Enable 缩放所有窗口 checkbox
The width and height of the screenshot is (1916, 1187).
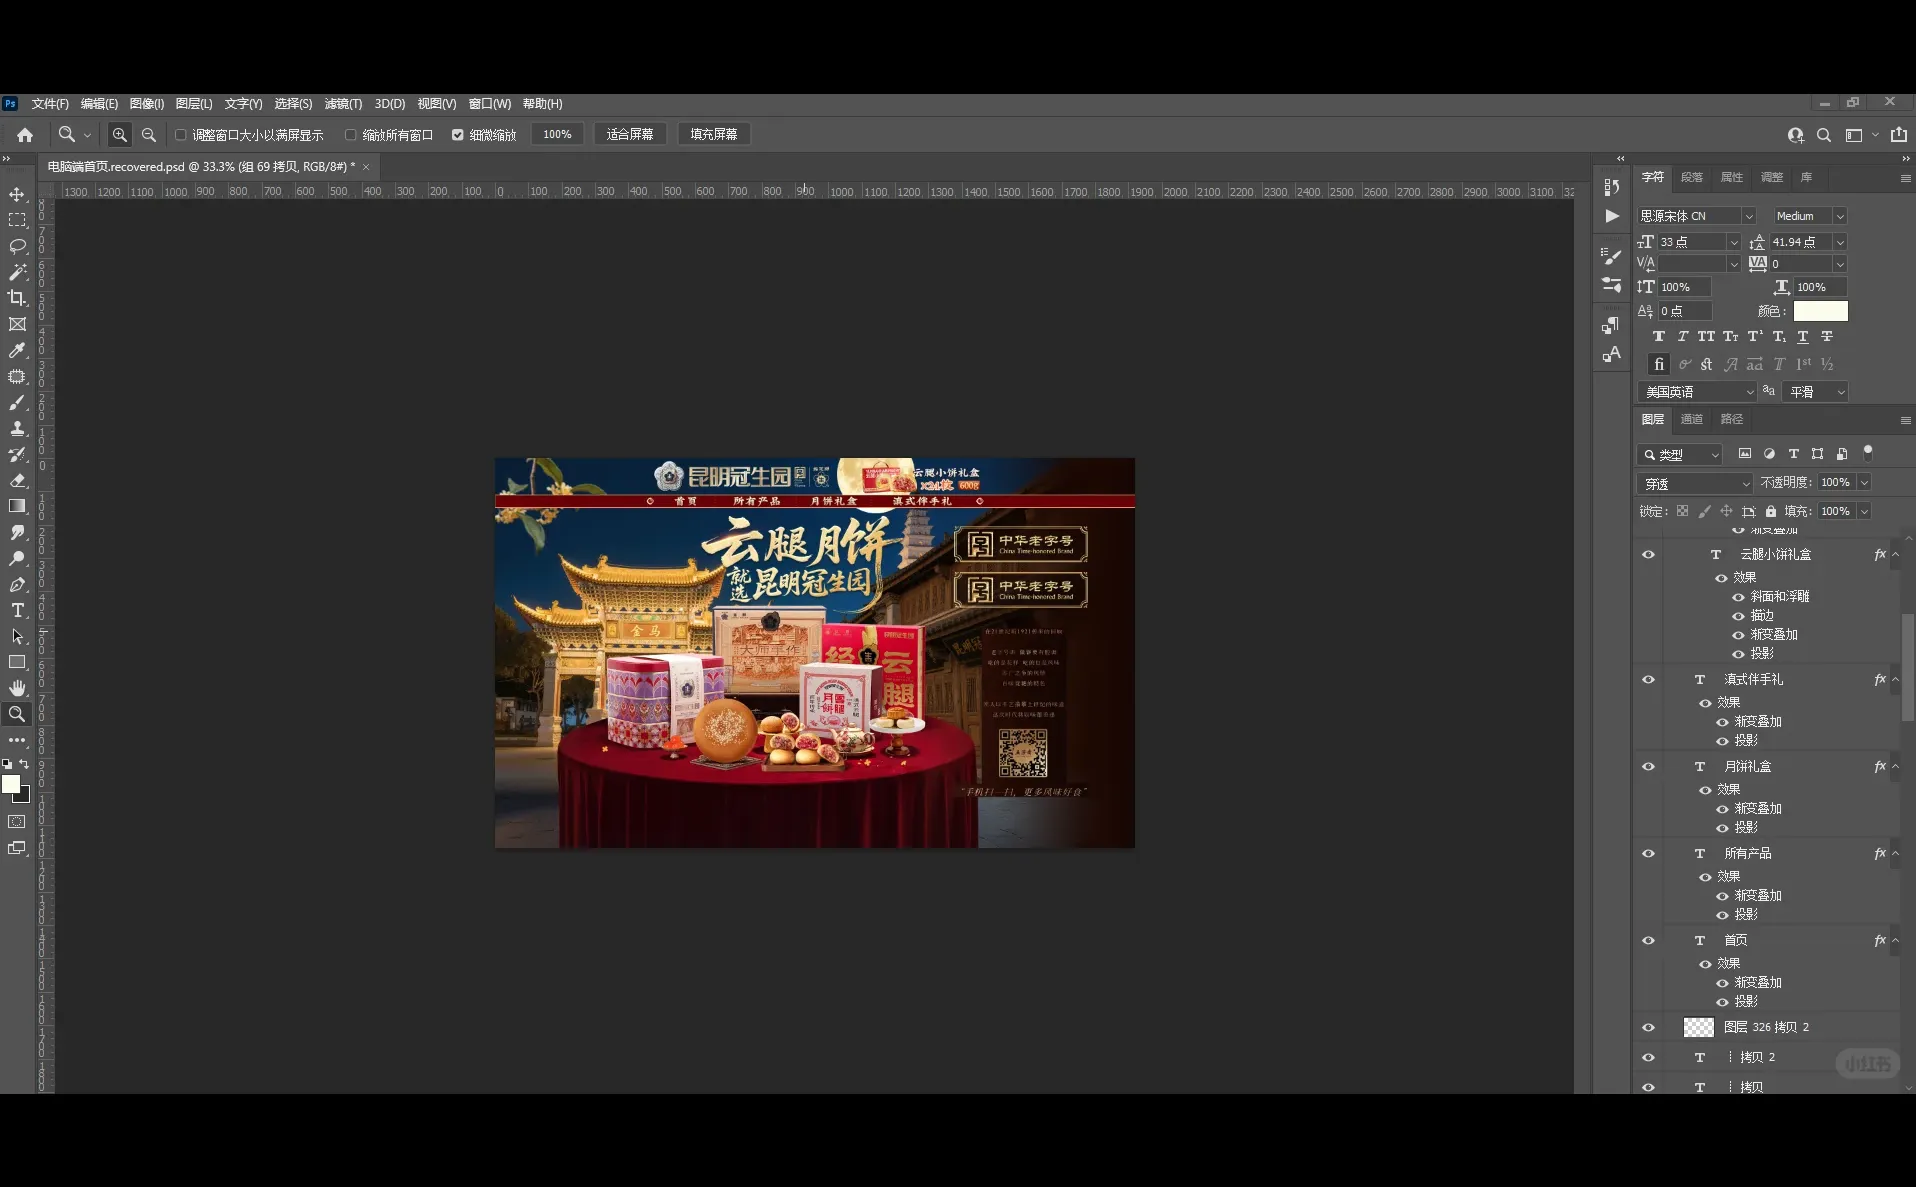click(x=351, y=135)
